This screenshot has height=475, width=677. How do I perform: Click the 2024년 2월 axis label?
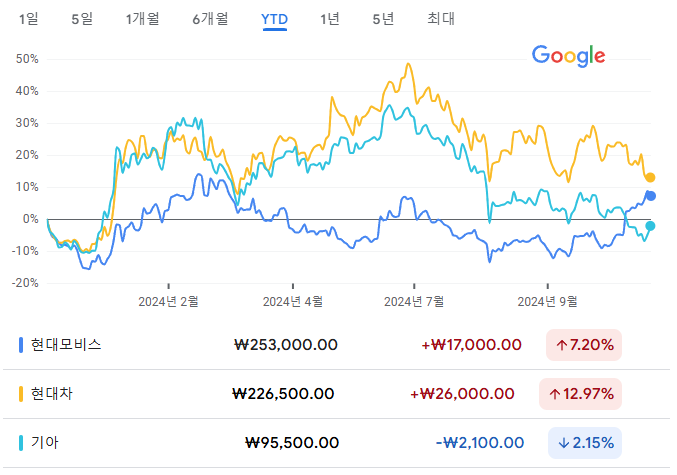pyautogui.click(x=168, y=301)
